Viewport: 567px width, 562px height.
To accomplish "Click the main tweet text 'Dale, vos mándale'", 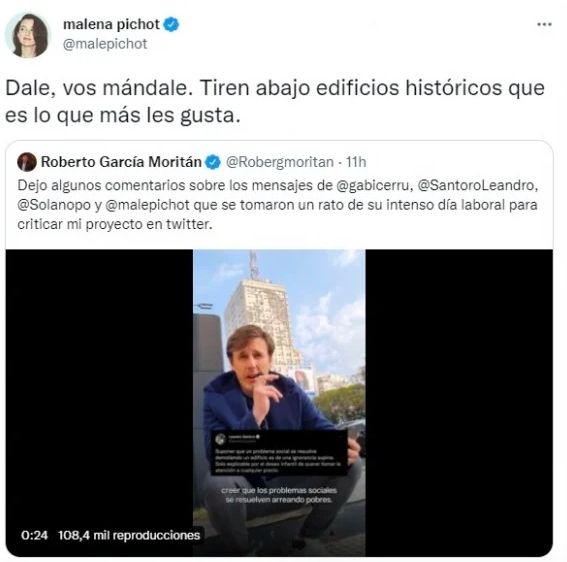I will 274,102.
